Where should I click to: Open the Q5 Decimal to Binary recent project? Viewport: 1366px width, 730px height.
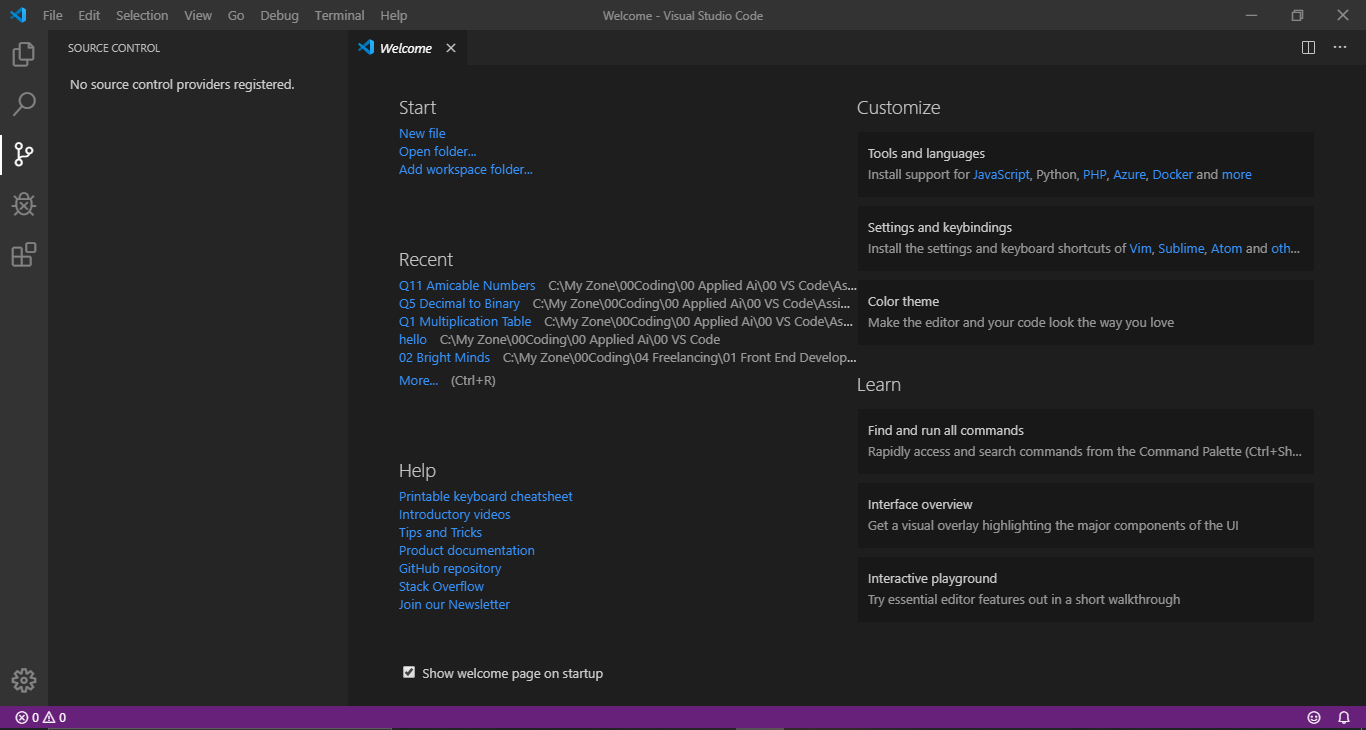pyautogui.click(x=459, y=303)
